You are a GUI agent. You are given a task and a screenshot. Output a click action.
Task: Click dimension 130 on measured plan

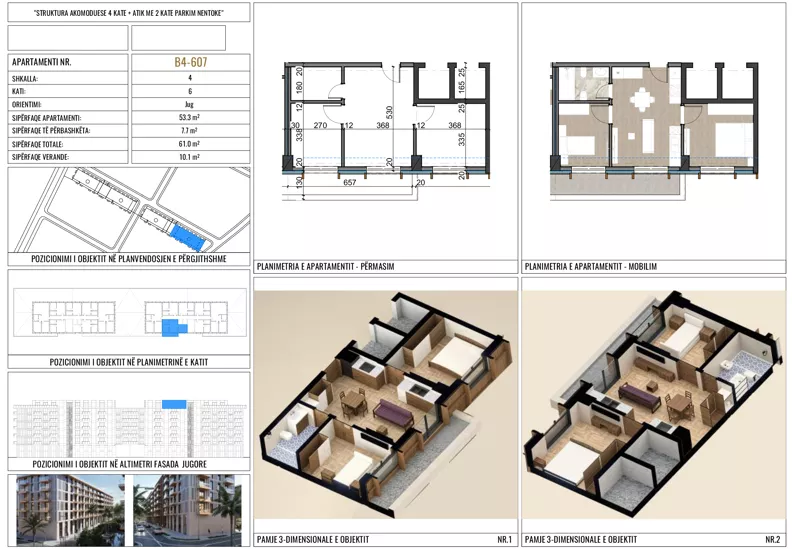(299, 183)
